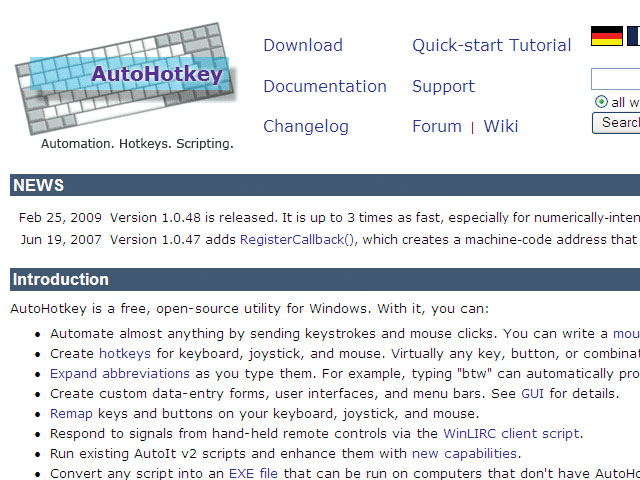Visit the Forum link
Image resolution: width=640 pixels, height=480 pixels.
tap(436, 126)
